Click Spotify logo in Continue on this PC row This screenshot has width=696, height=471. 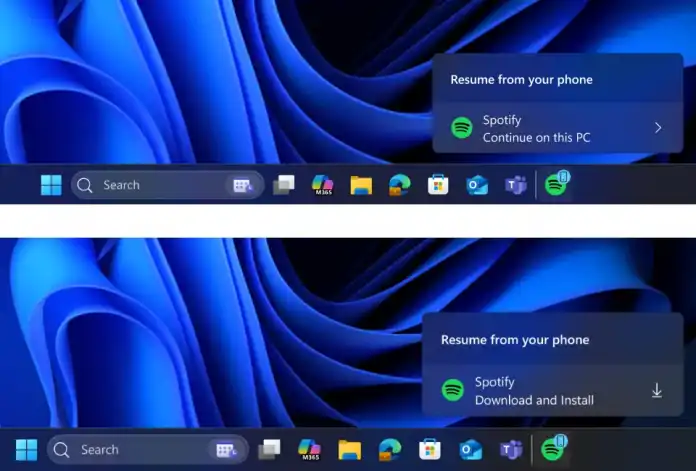click(x=462, y=128)
